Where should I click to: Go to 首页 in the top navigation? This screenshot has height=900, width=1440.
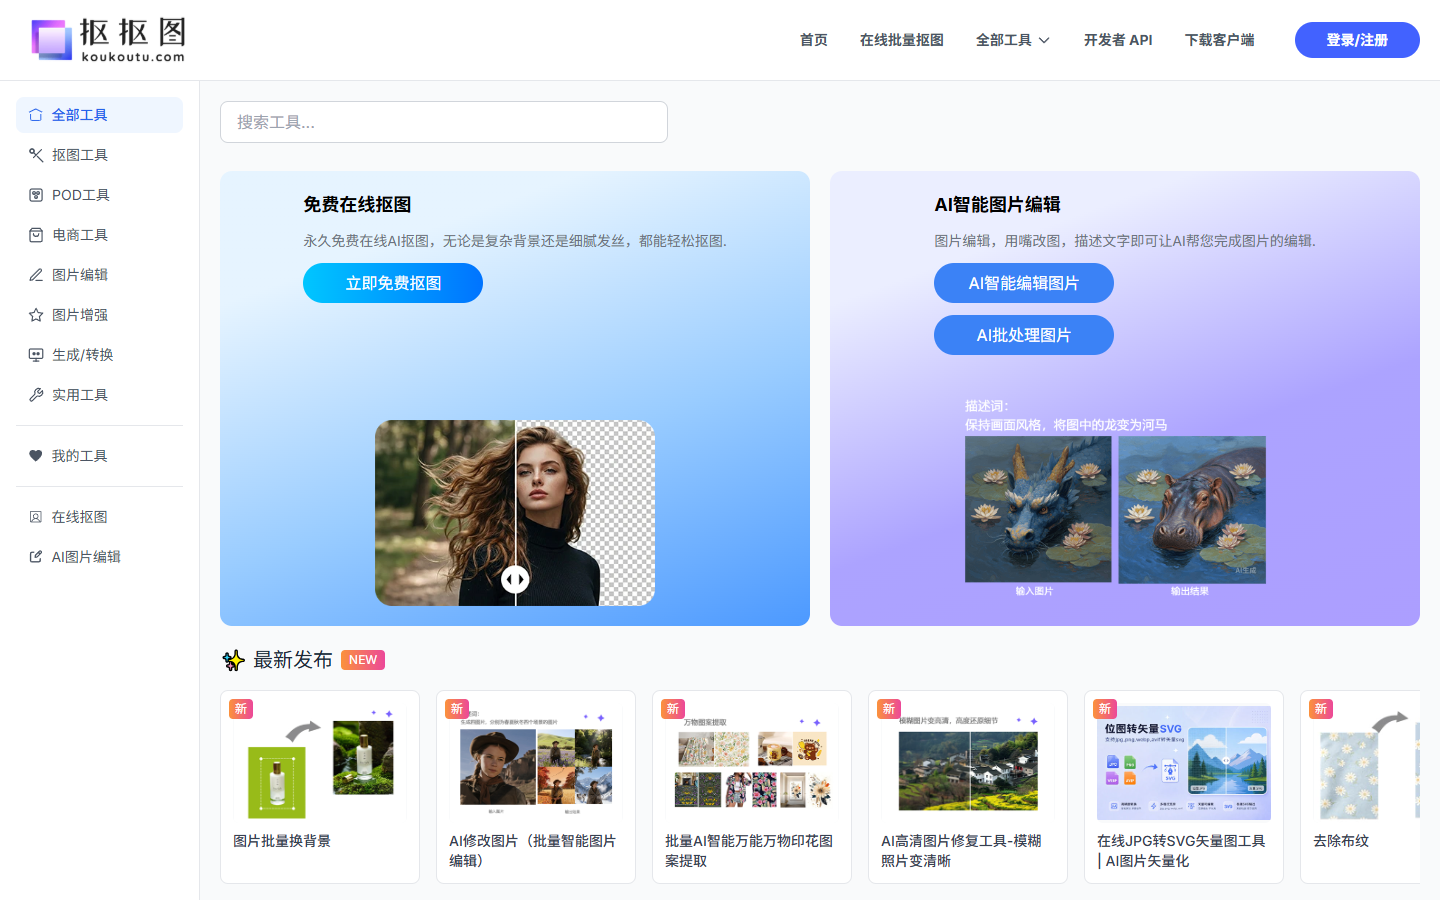pos(814,40)
